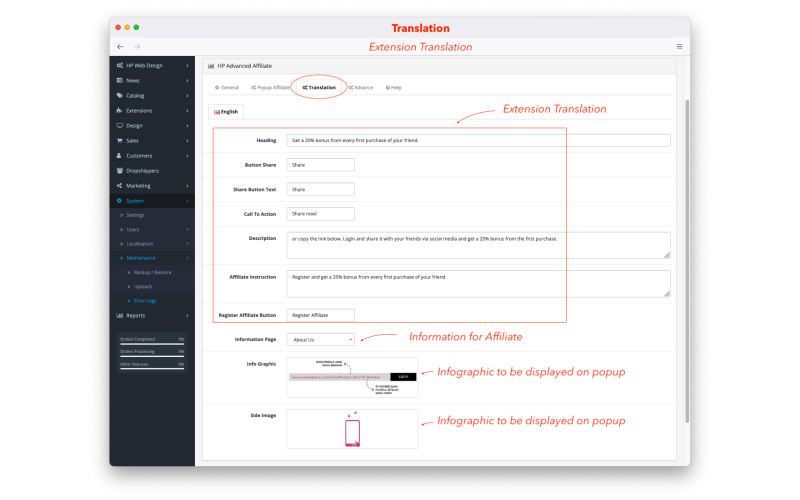The width and height of the screenshot is (800, 500).
Task: Expand the Localisation submenu chevron
Action: 187,244
